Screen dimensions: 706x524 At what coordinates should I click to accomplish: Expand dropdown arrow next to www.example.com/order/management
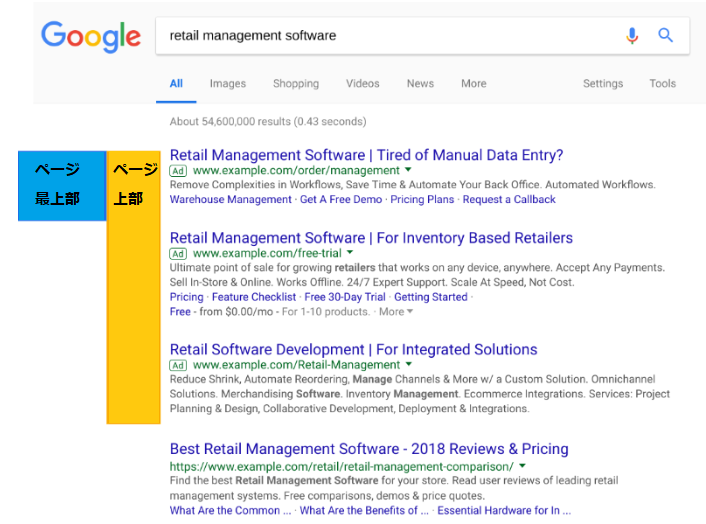click(408, 170)
